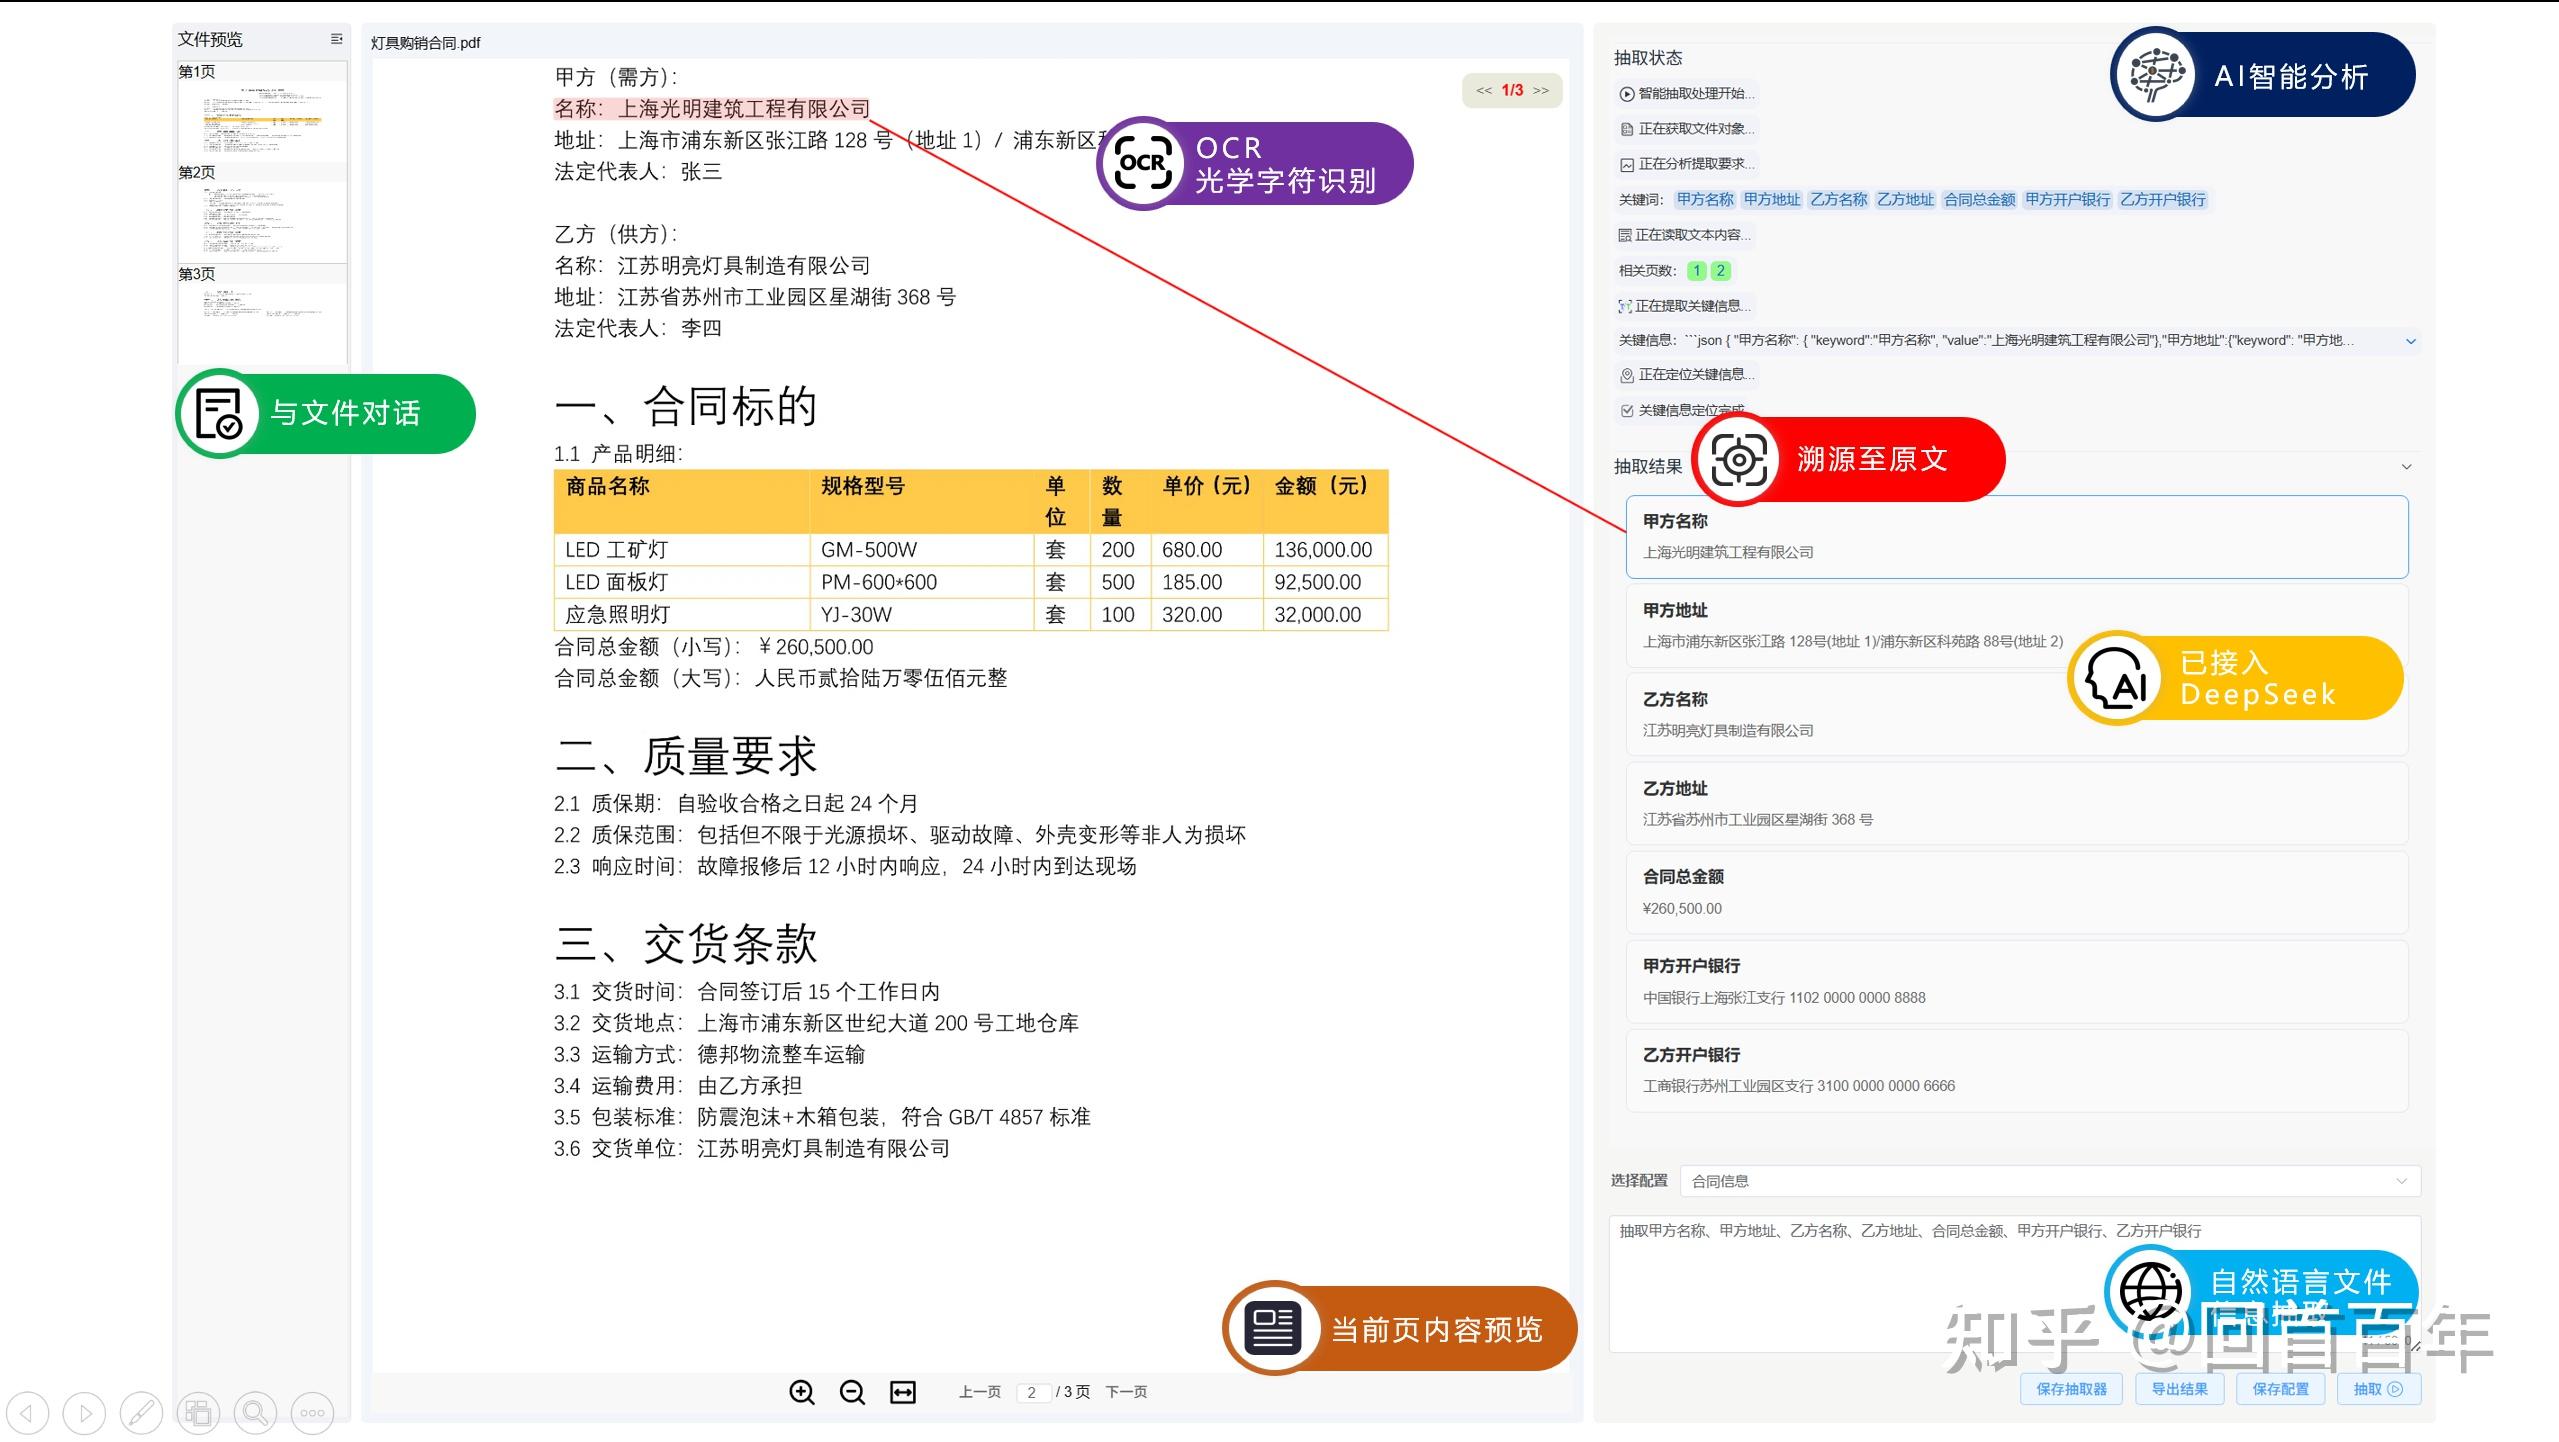Click the 保存抽取器 button
The height and width of the screenshot is (1442, 2559).
[x=2071, y=1388]
